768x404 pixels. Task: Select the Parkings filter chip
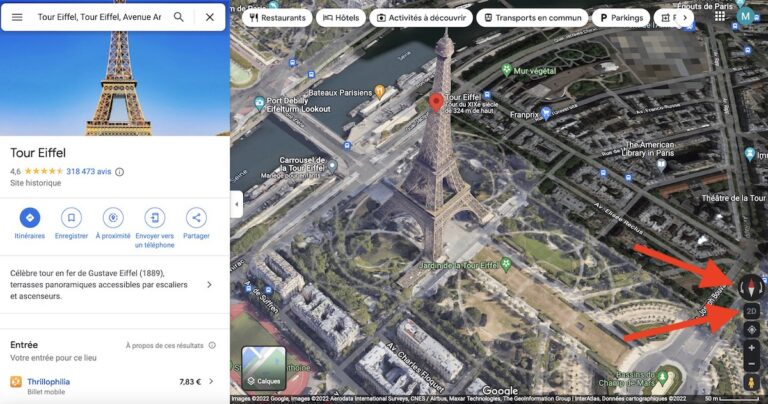(x=621, y=18)
